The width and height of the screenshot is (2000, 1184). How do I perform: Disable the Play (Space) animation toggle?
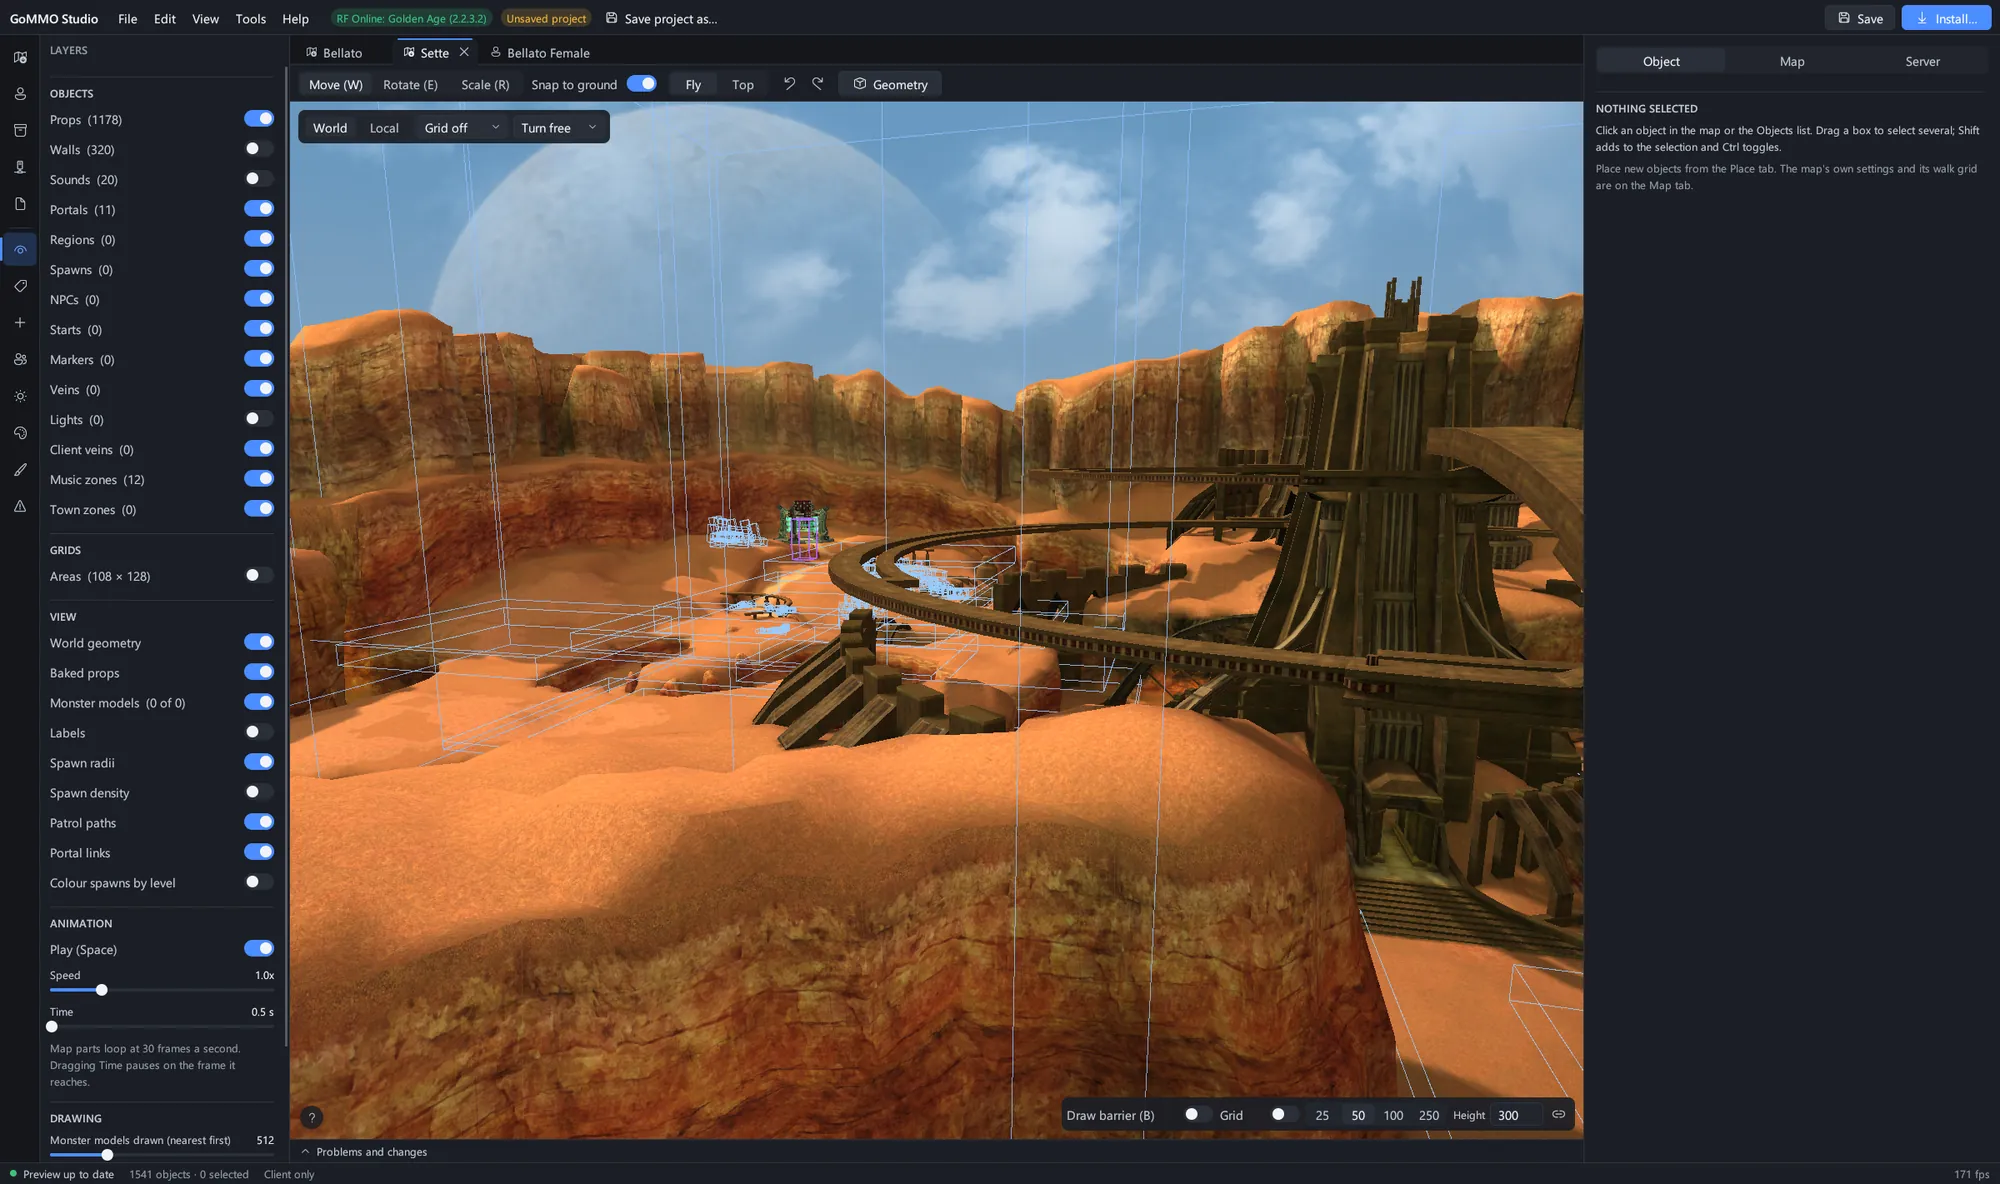(x=259, y=948)
